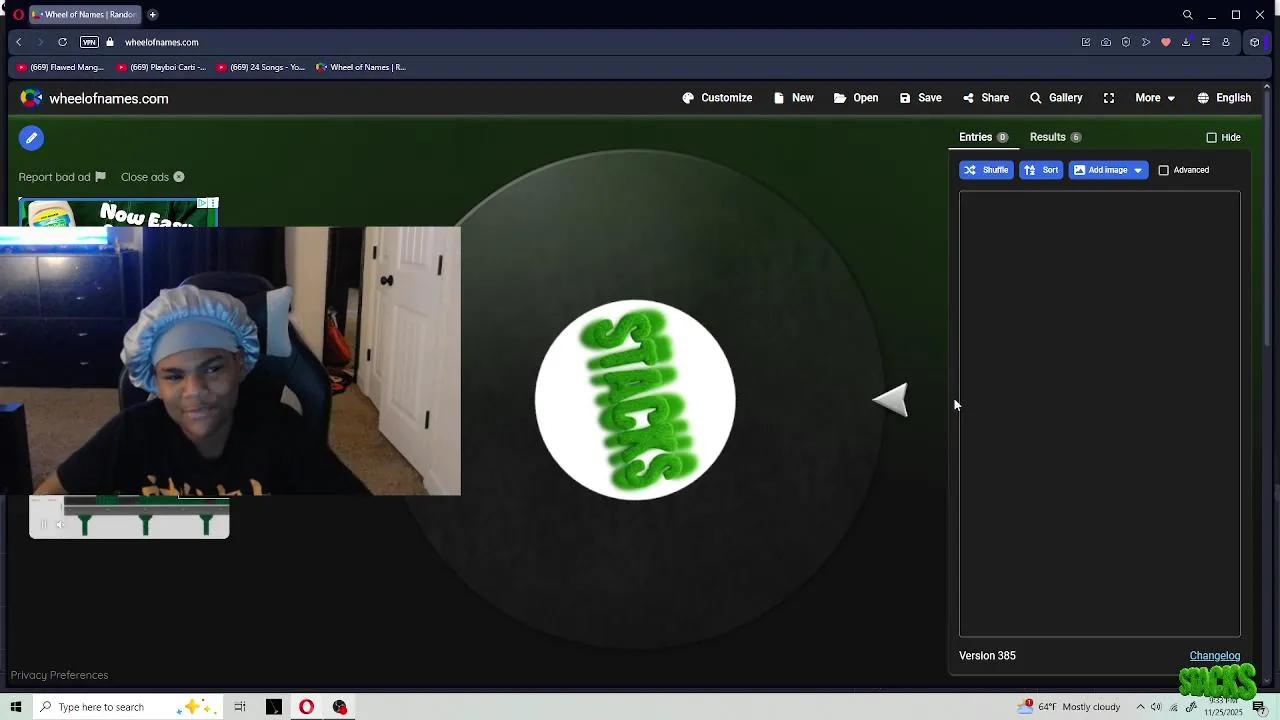Share the wheel using the Share icon
The width and height of the screenshot is (1280, 720).
click(x=986, y=97)
